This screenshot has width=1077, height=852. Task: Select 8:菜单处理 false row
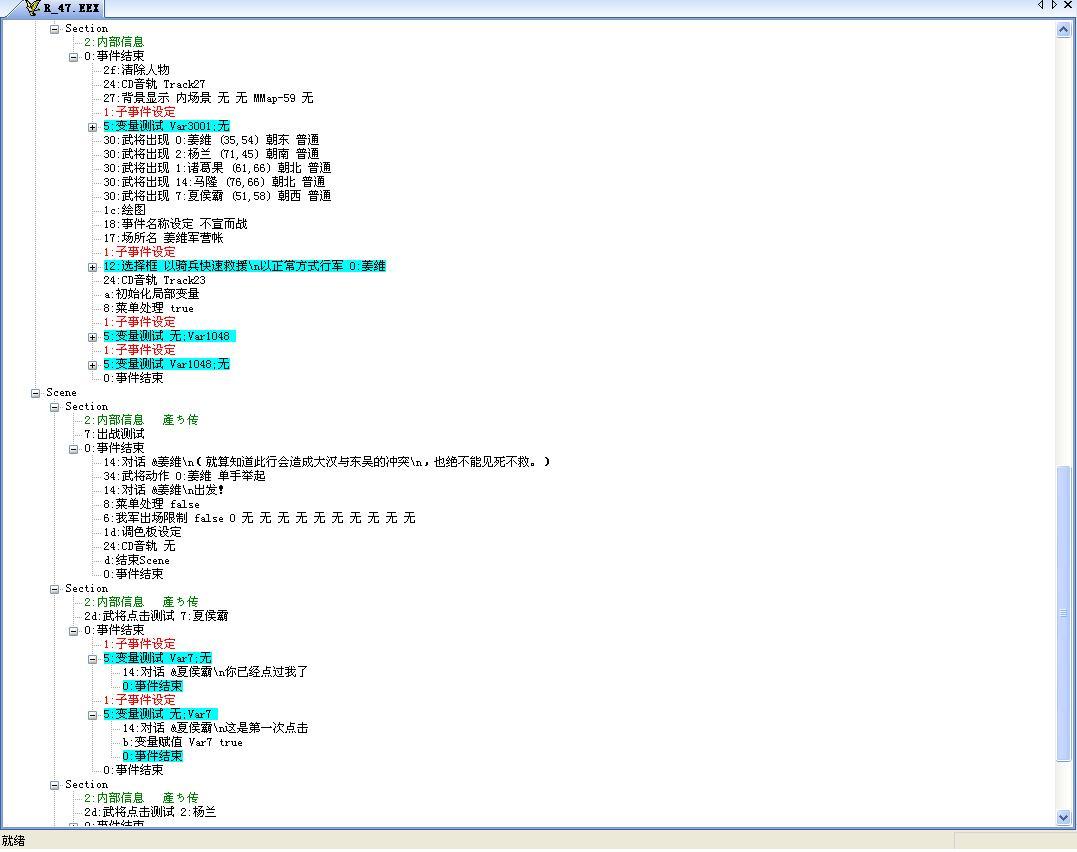pos(151,504)
